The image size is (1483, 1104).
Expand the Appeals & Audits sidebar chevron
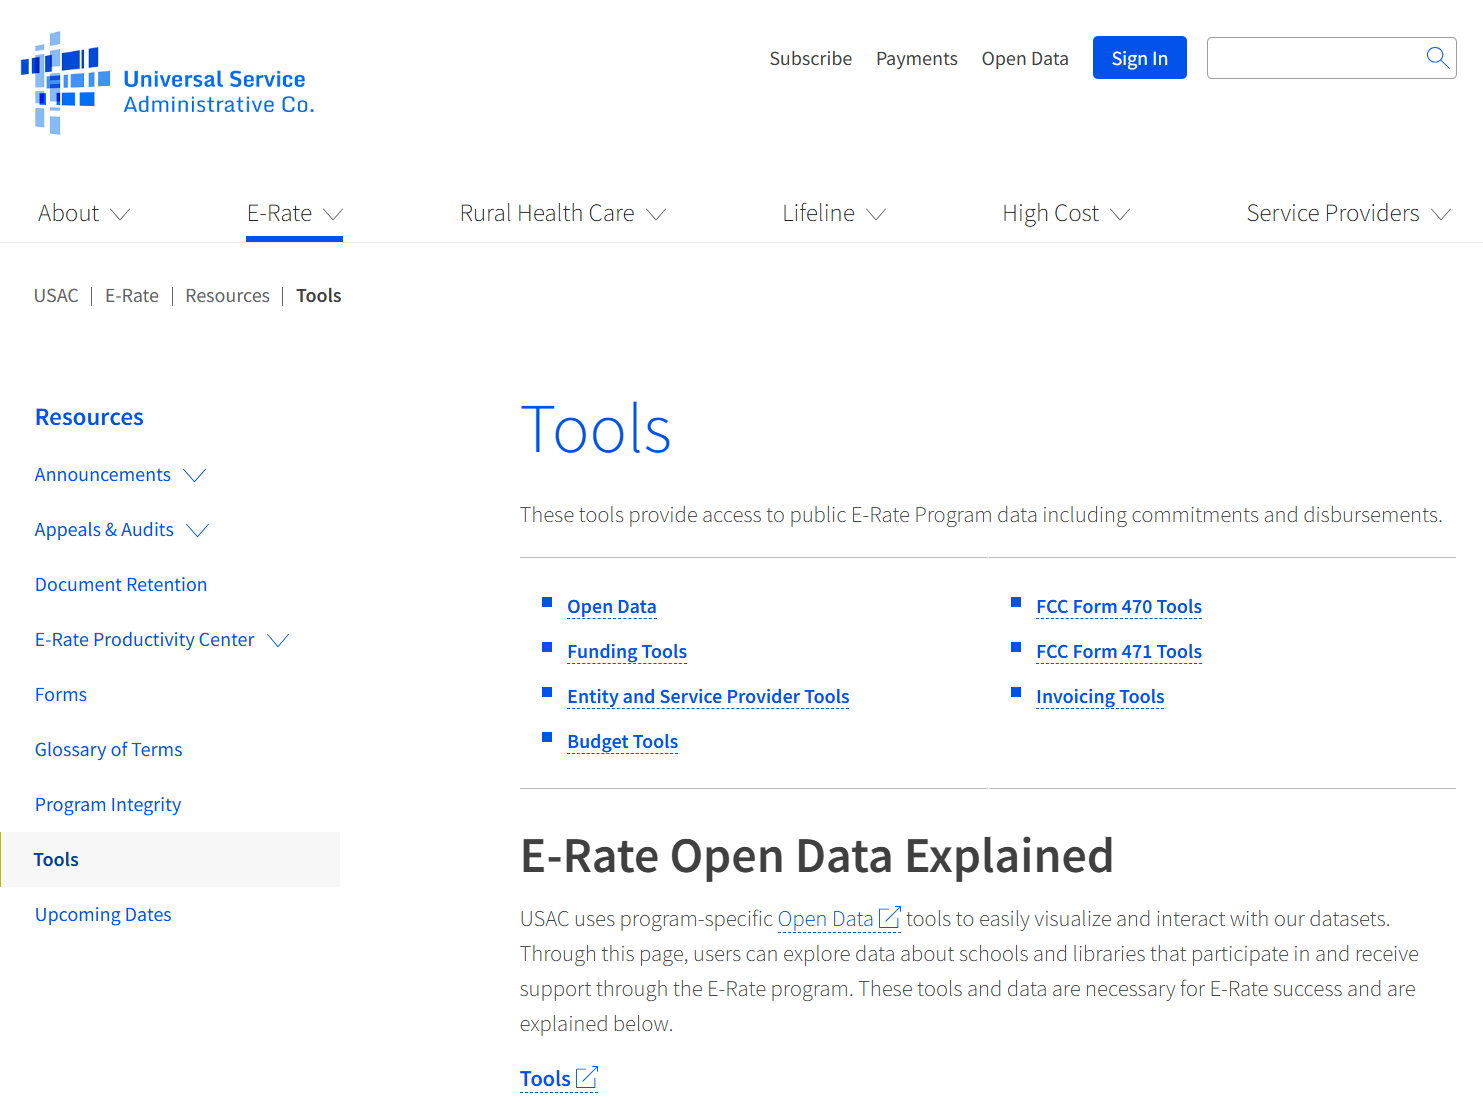coord(198,530)
